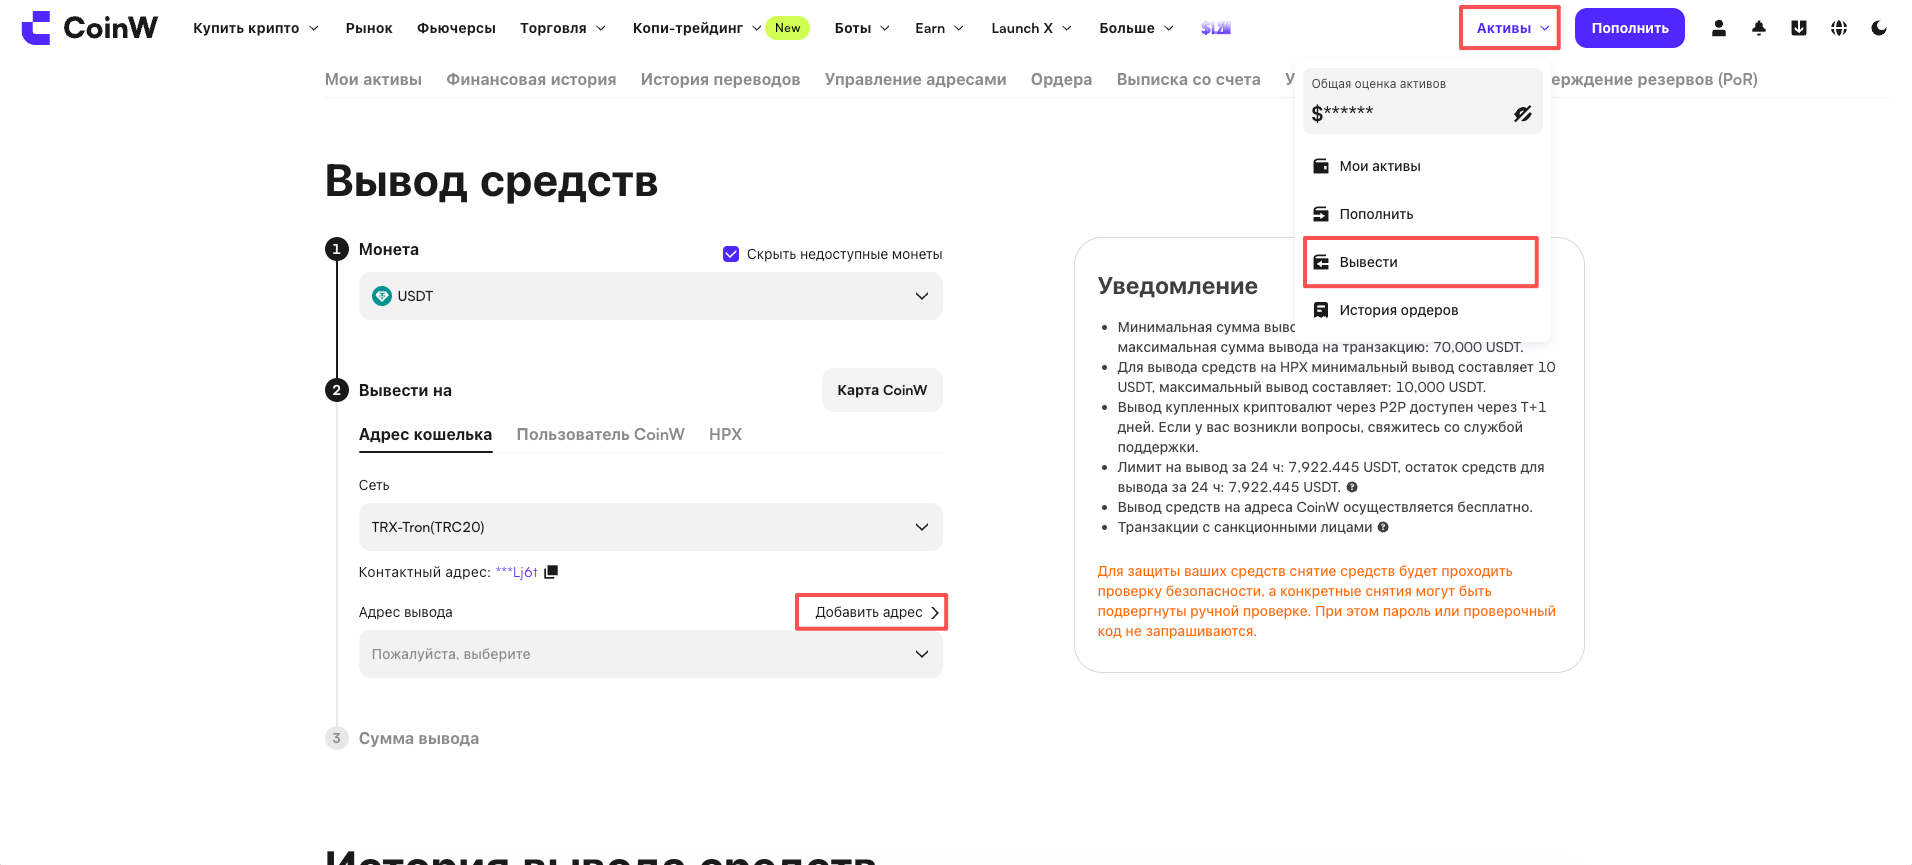
Task: Expand the 'Боты' menu
Action: (862, 28)
